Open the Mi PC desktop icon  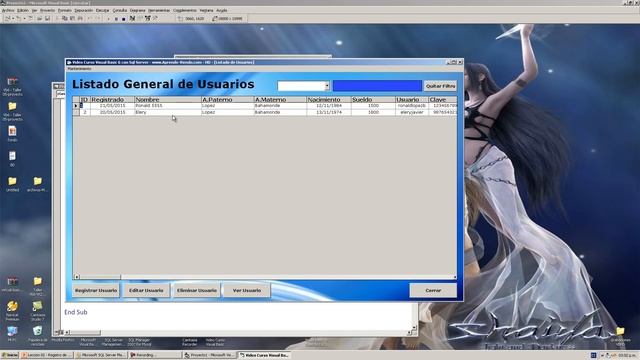(12, 333)
